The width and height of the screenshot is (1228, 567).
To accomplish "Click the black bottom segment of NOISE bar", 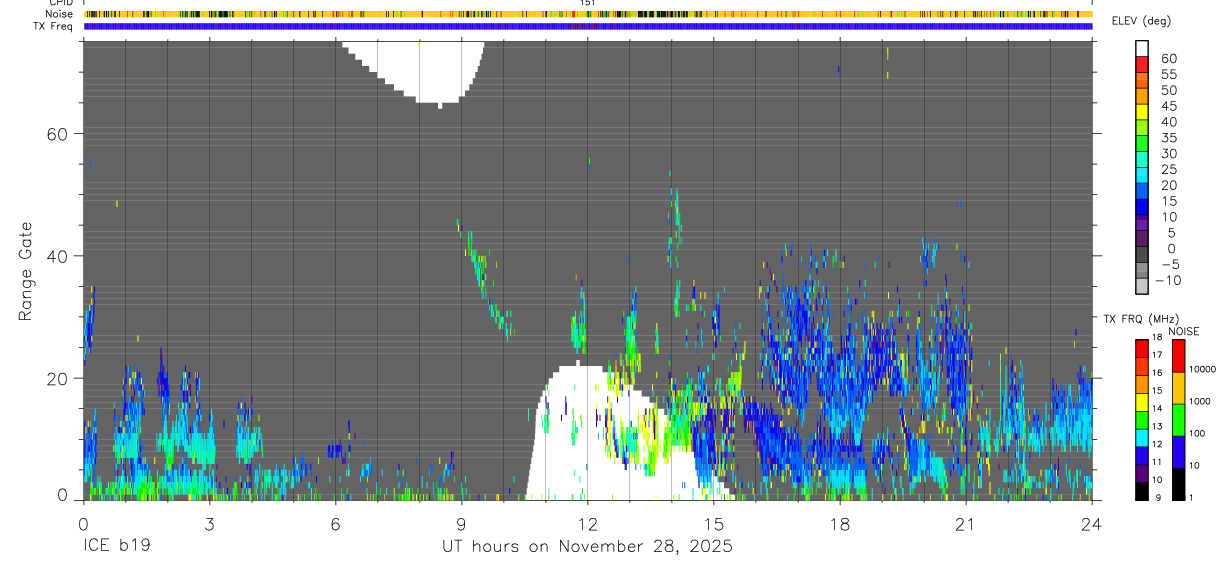I will (1178, 483).
